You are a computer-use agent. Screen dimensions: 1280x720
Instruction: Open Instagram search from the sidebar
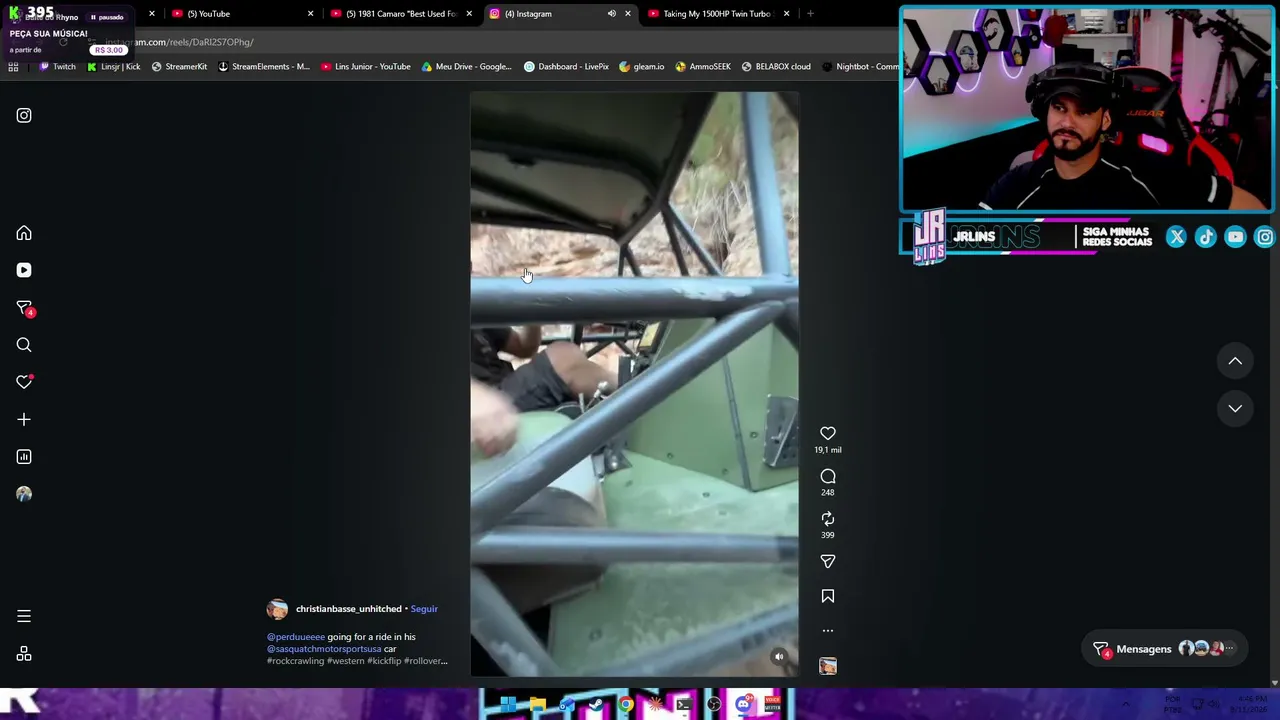point(24,345)
